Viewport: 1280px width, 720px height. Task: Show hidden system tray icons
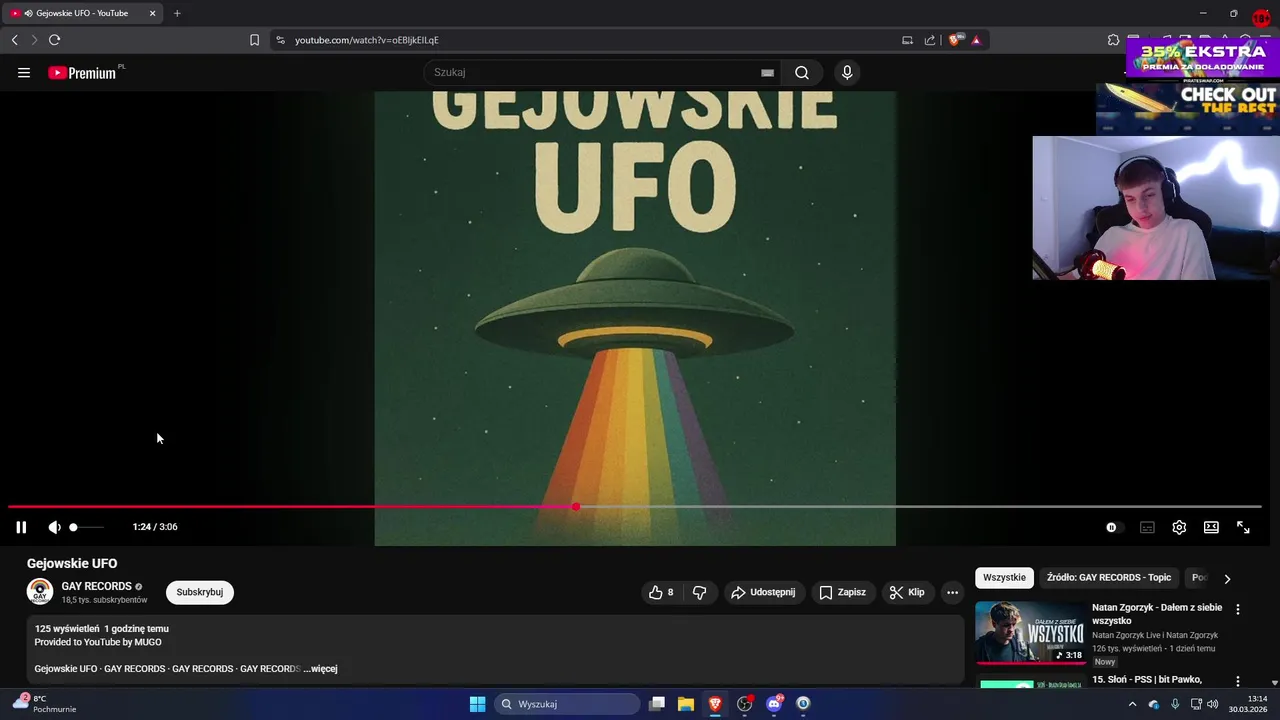pyautogui.click(x=1132, y=704)
